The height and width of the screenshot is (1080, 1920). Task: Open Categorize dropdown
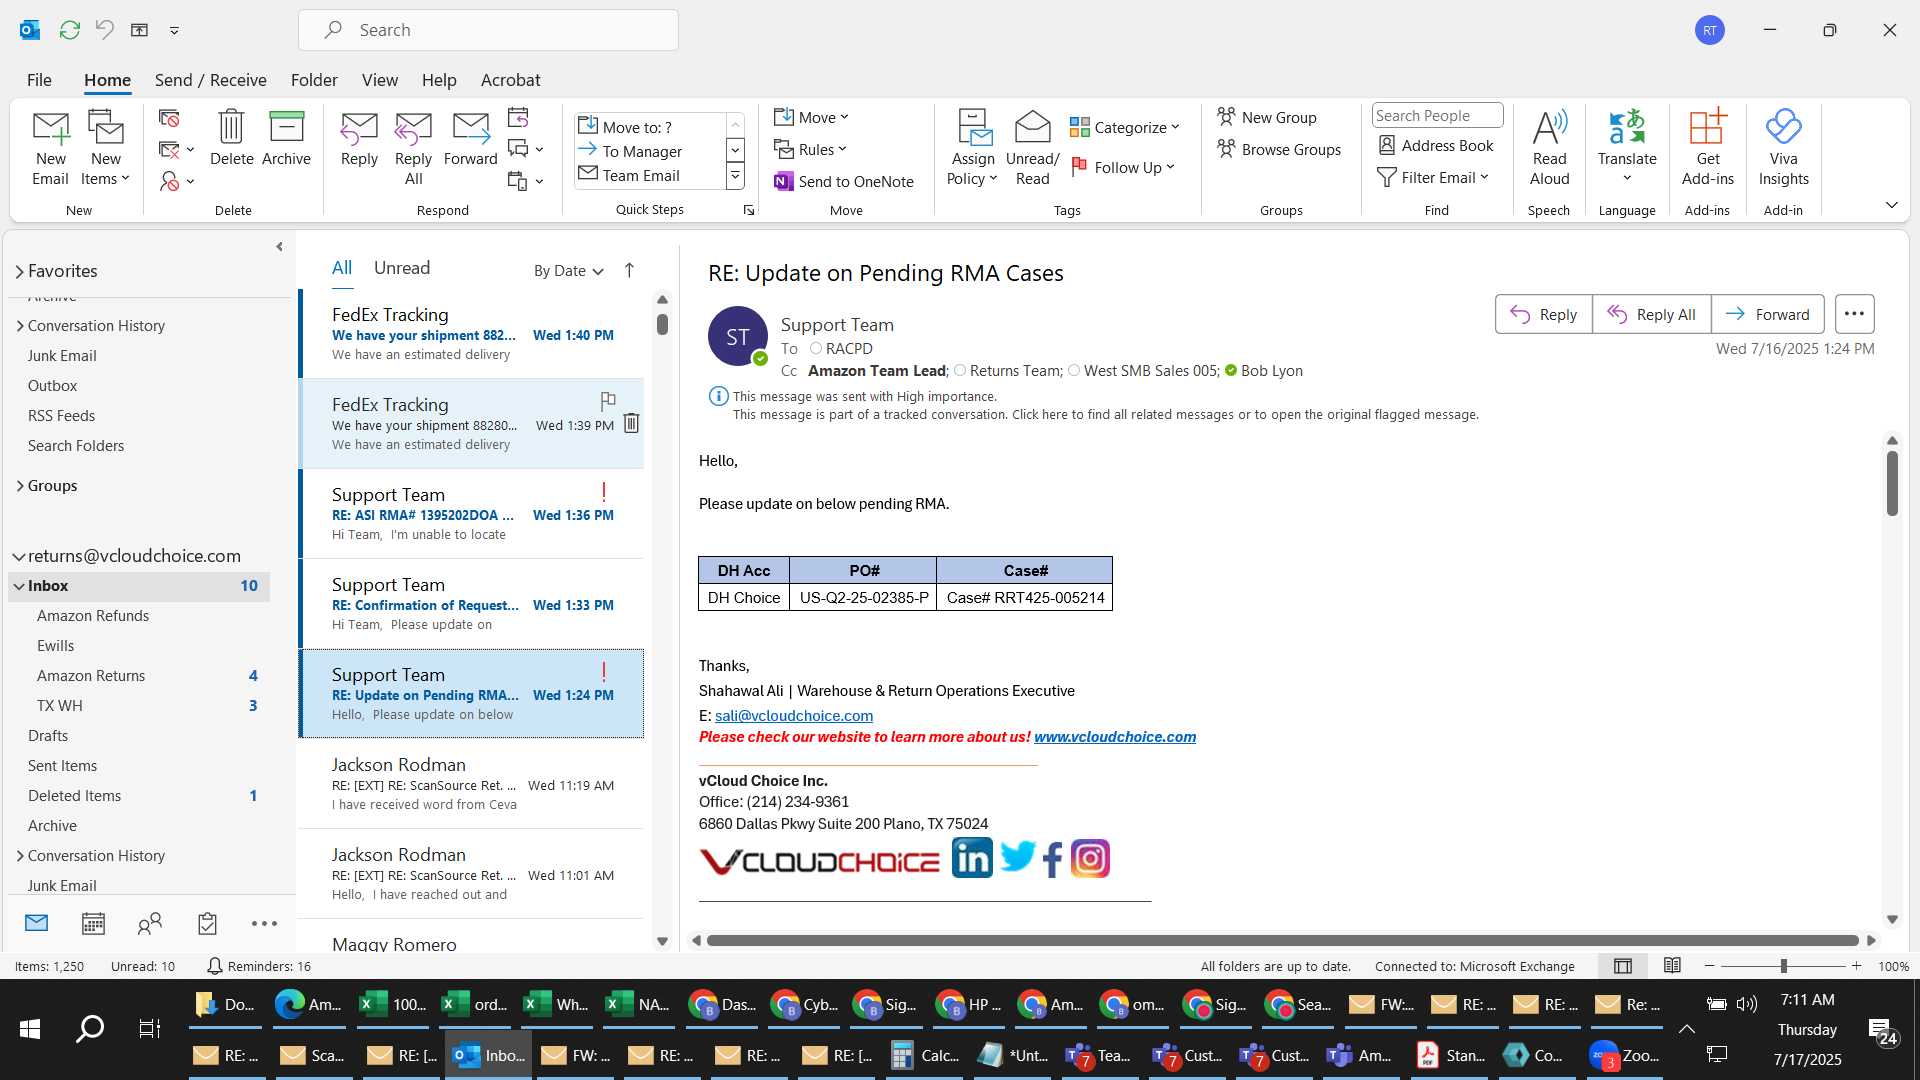1124,127
